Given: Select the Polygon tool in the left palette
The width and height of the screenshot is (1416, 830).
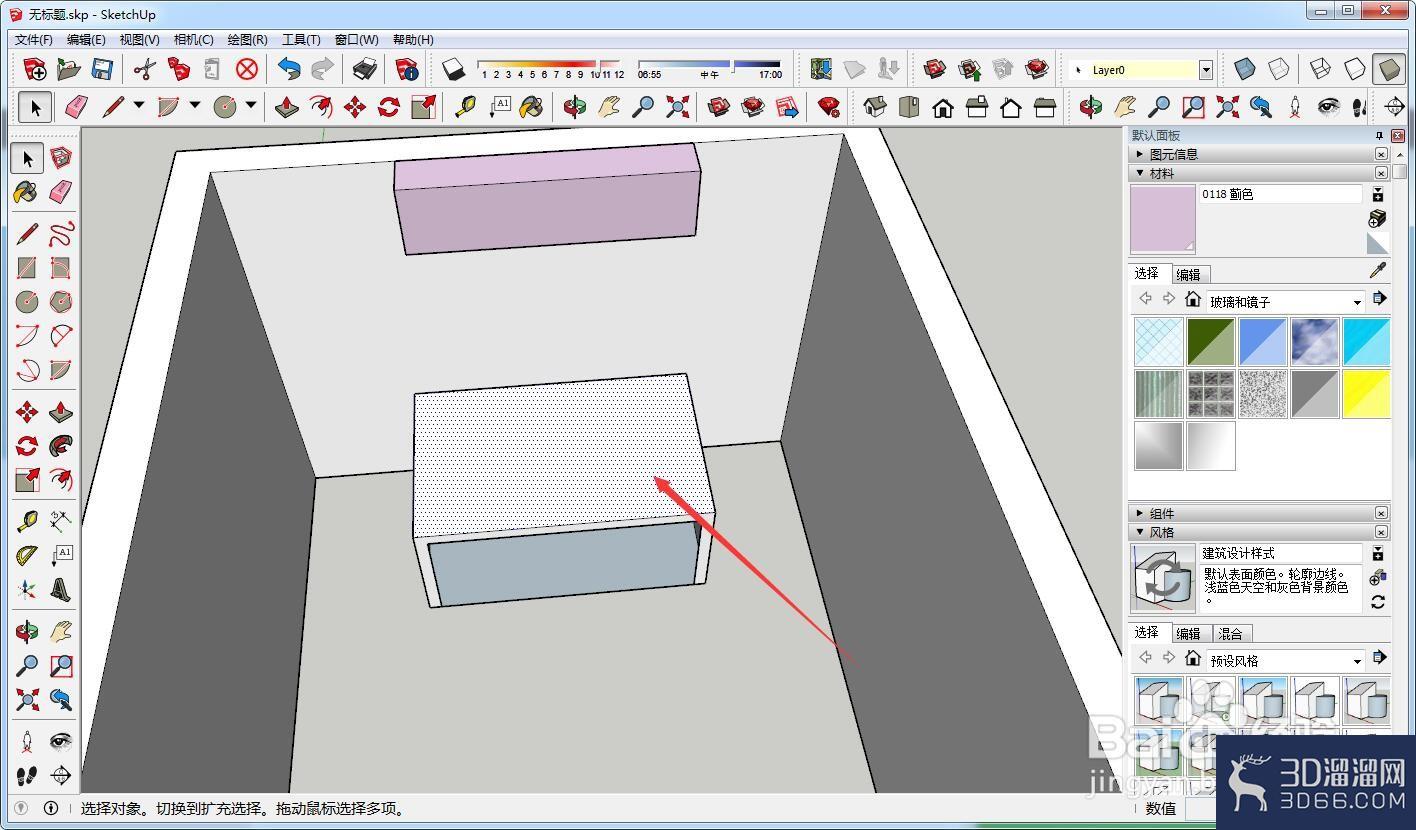Looking at the screenshot, I should (61, 302).
